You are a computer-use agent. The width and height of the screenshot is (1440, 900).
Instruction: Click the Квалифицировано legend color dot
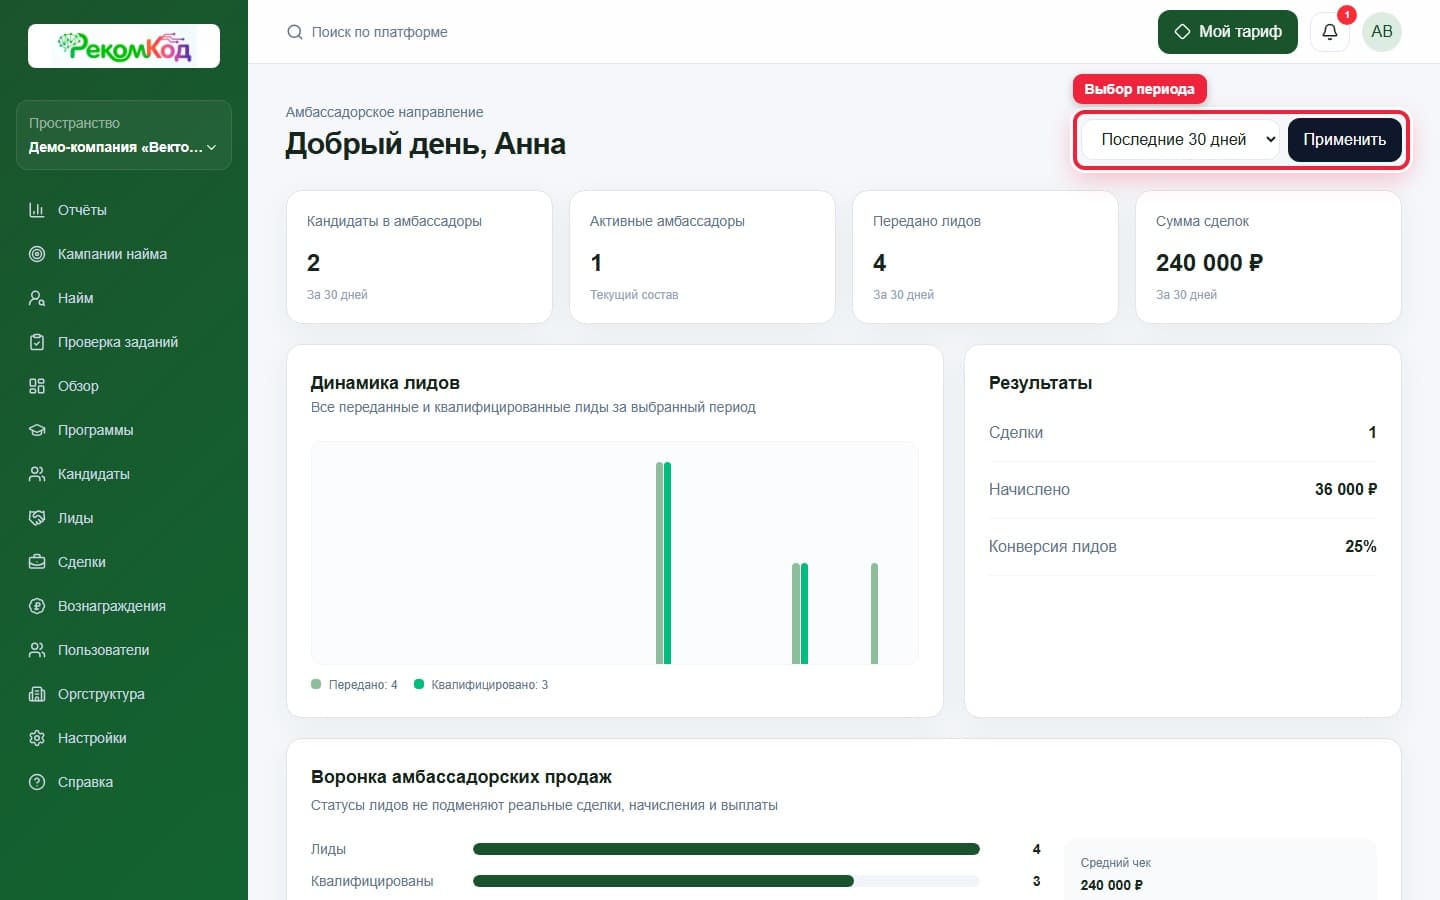point(419,684)
